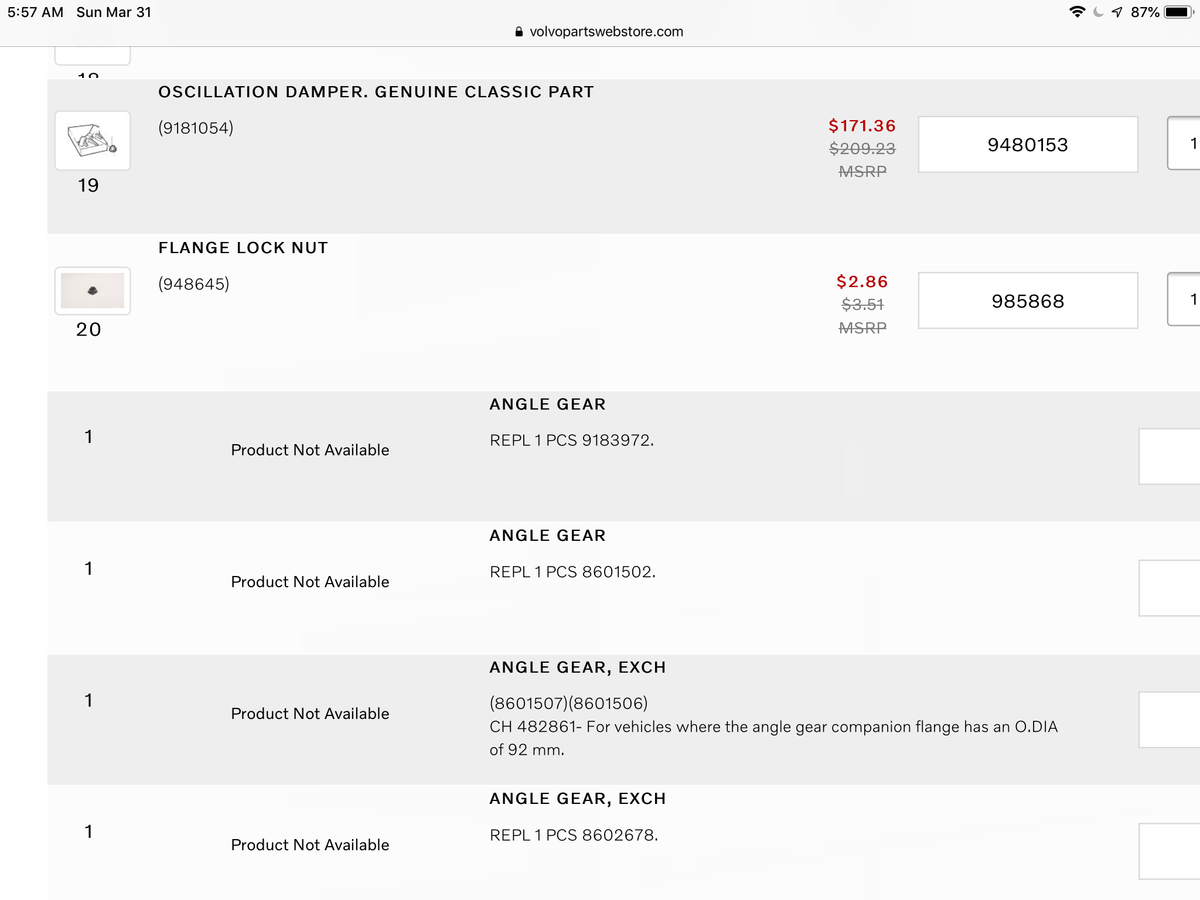Click the $2.86 sale price
The image size is (1200, 900).
(862, 282)
